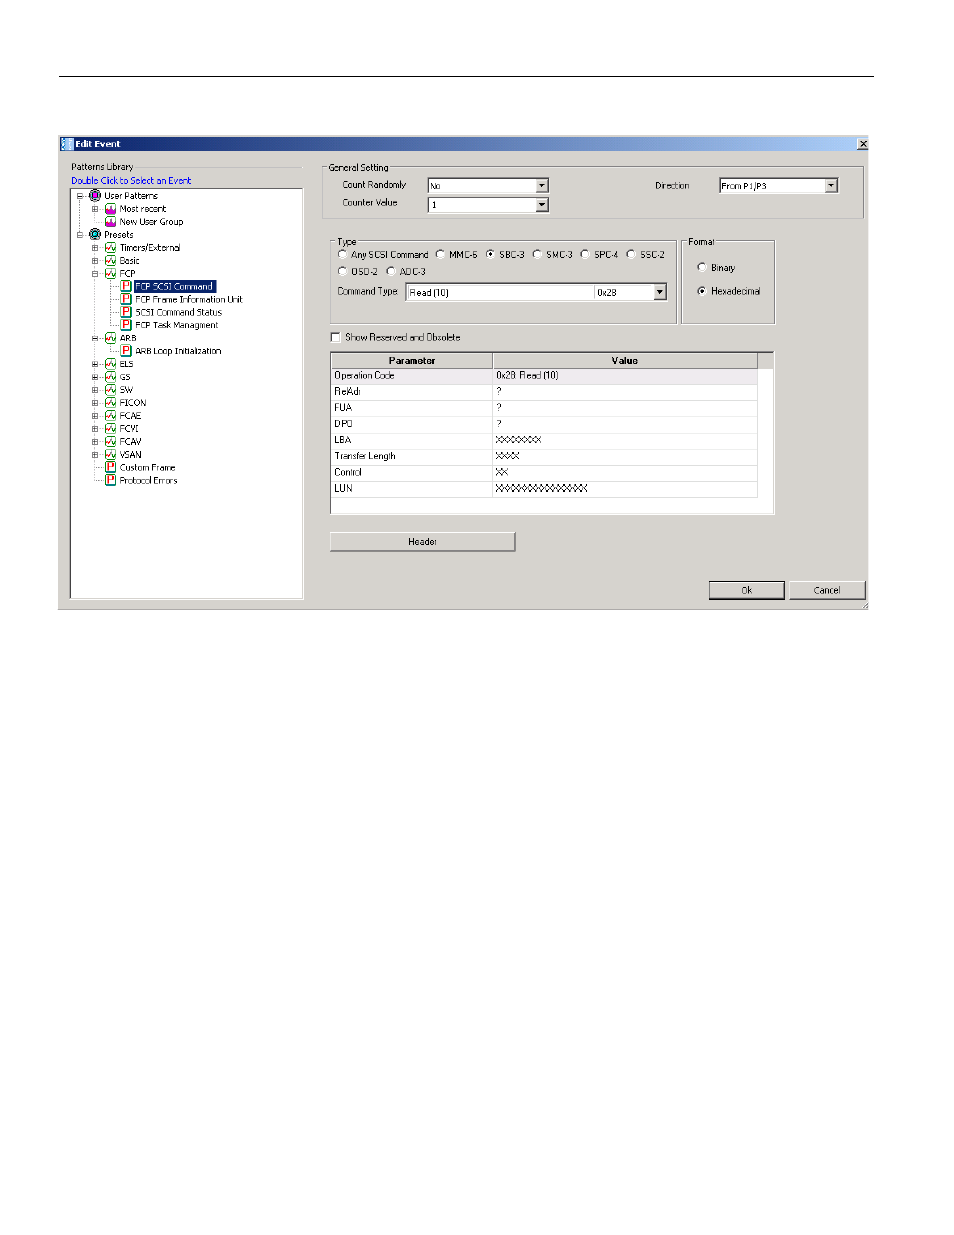Open the Direction dropdown
The image size is (954, 1235).
831,185
